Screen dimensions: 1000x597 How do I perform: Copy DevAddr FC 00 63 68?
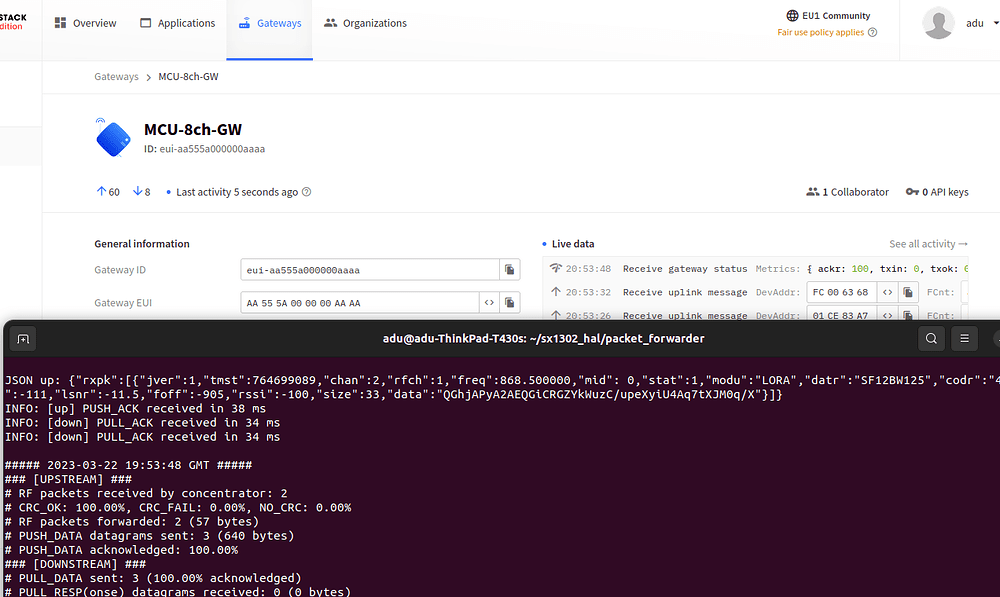point(908,292)
